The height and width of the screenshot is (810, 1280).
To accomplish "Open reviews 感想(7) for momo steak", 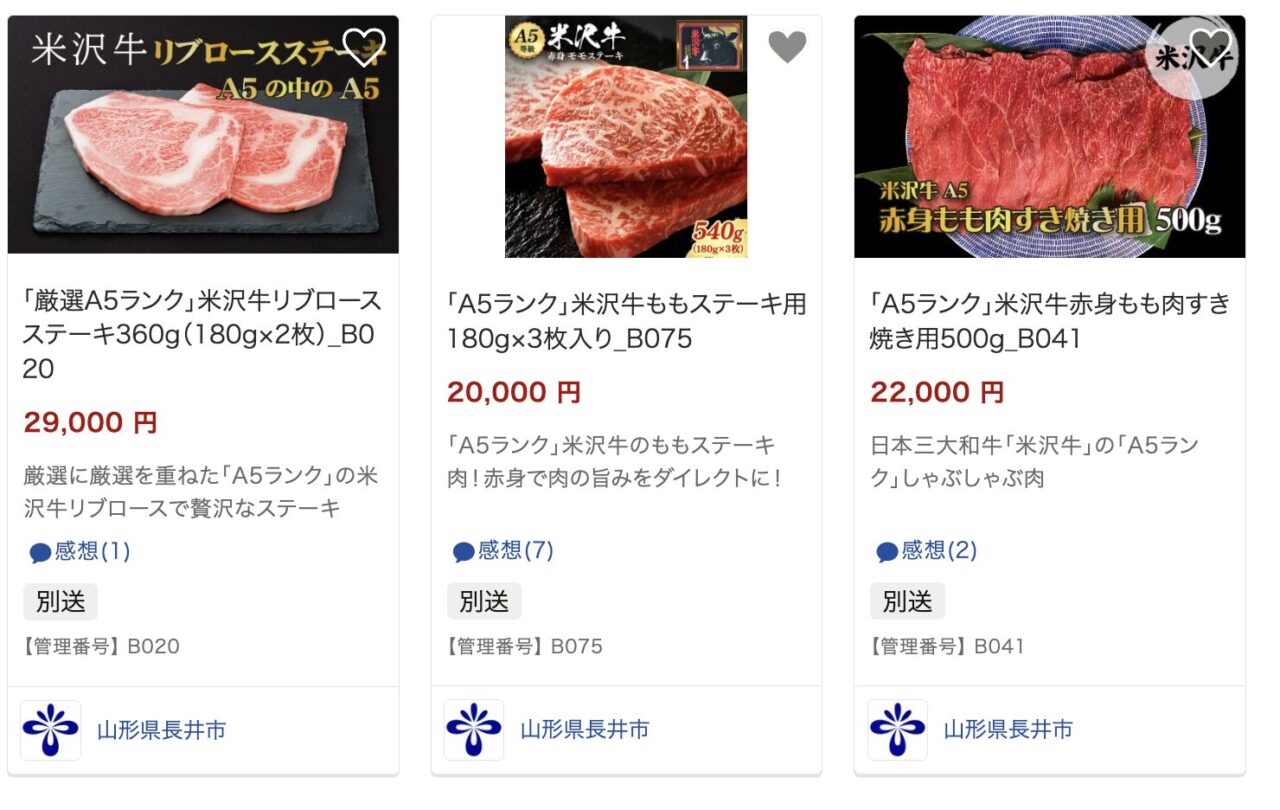I will point(503,551).
